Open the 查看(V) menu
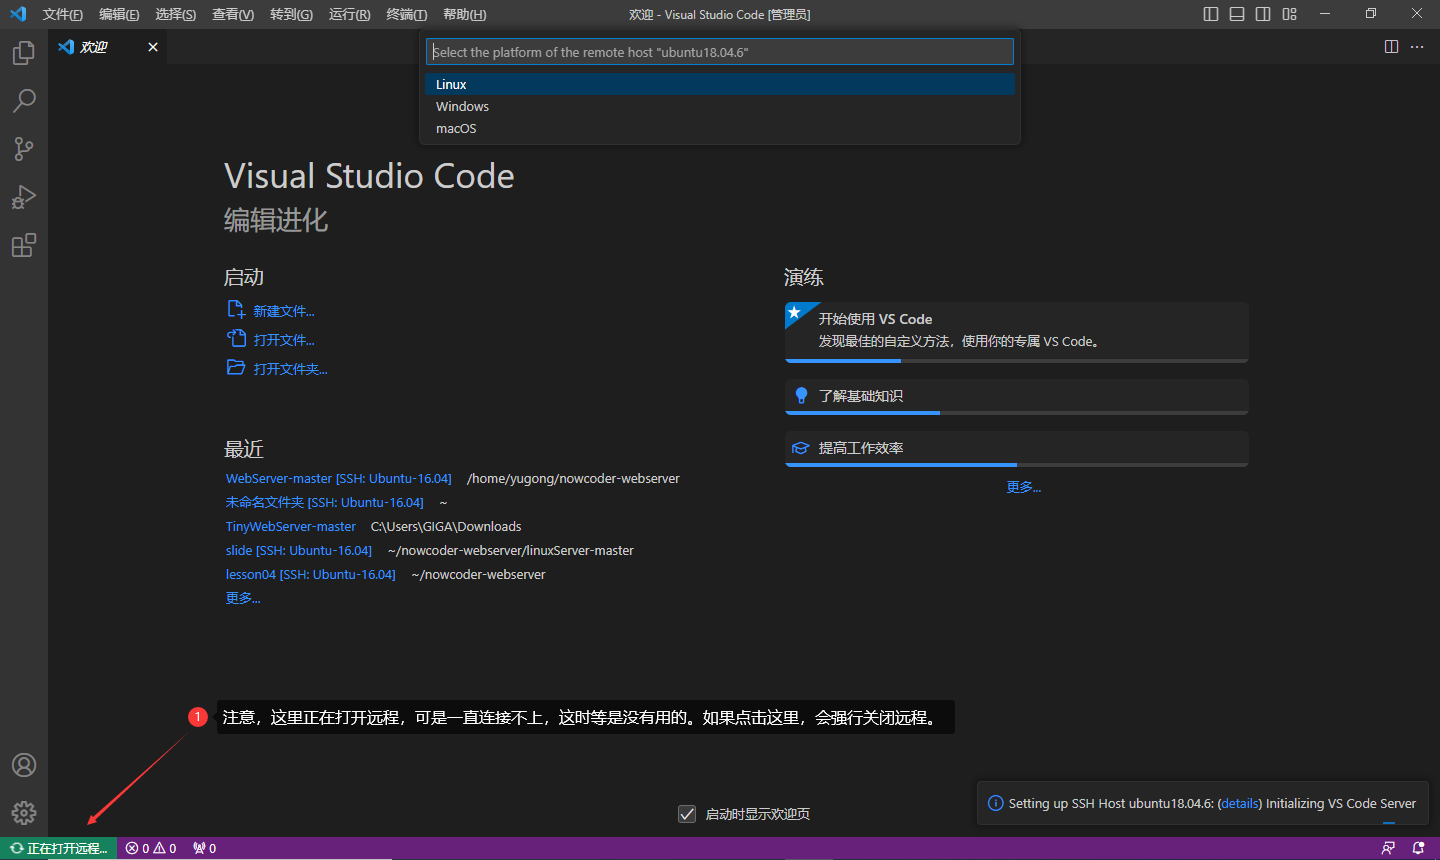Viewport: 1440px width, 860px height. coord(233,14)
